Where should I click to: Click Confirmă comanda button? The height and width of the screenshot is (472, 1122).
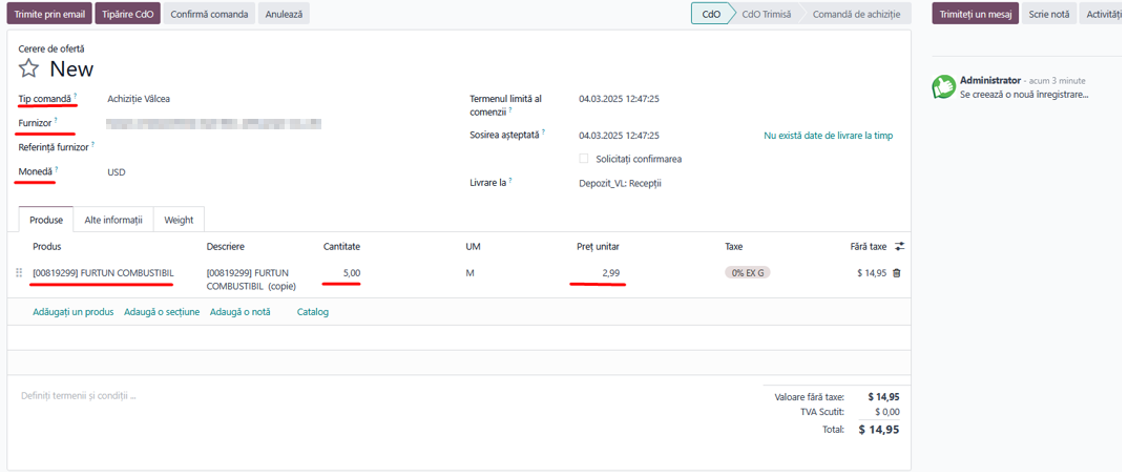point(209,14)
